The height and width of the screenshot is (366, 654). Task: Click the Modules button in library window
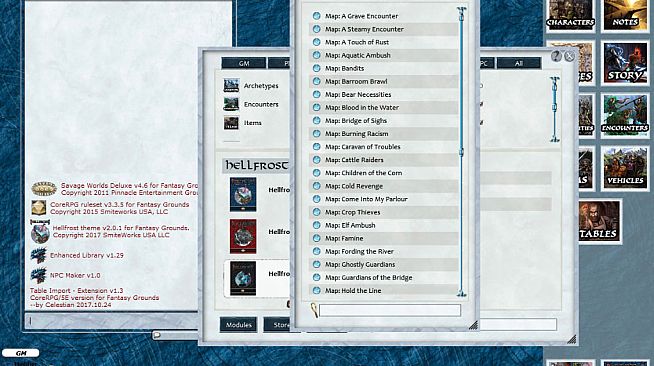pyautogui.click(x=239, y=325)
